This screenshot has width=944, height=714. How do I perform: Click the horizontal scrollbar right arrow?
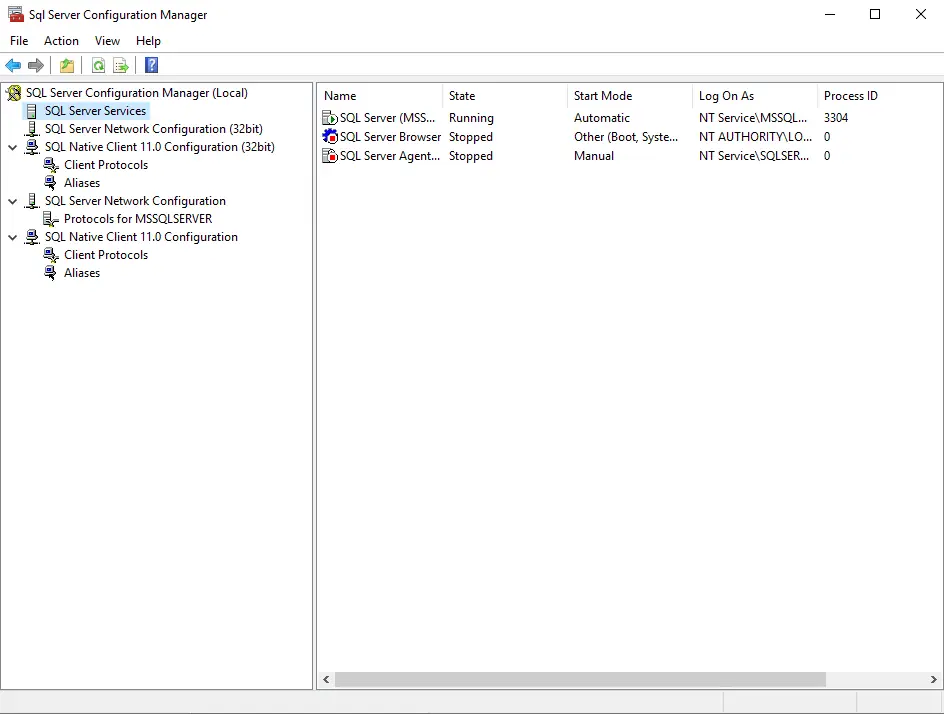[934, 679]
